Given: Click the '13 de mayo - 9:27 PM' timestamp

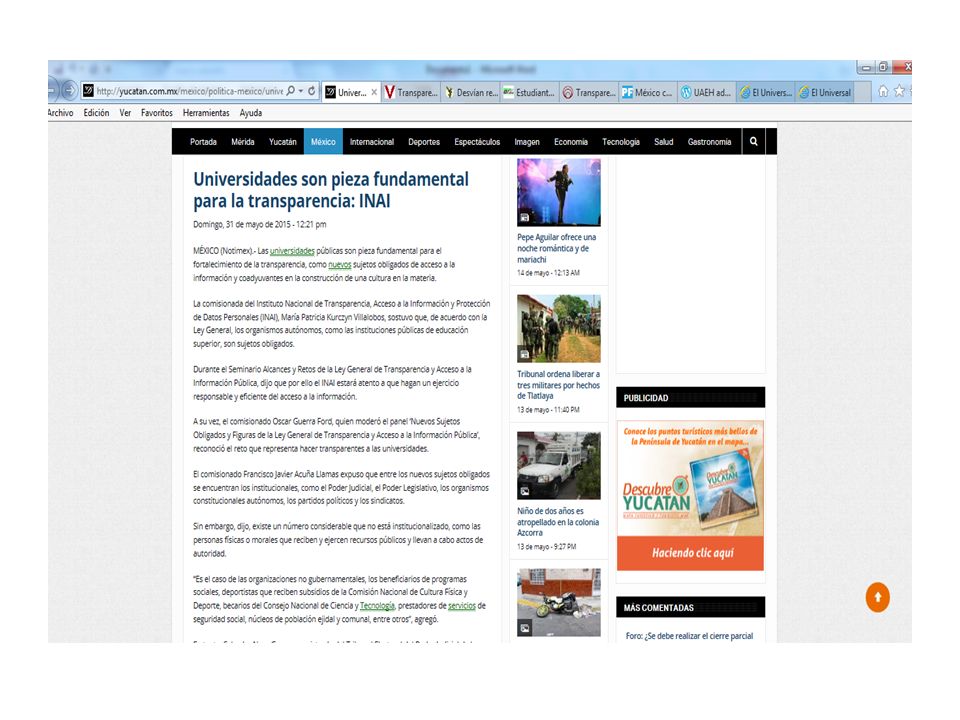Looking at the screenshot, I should (x=547, y=547).
